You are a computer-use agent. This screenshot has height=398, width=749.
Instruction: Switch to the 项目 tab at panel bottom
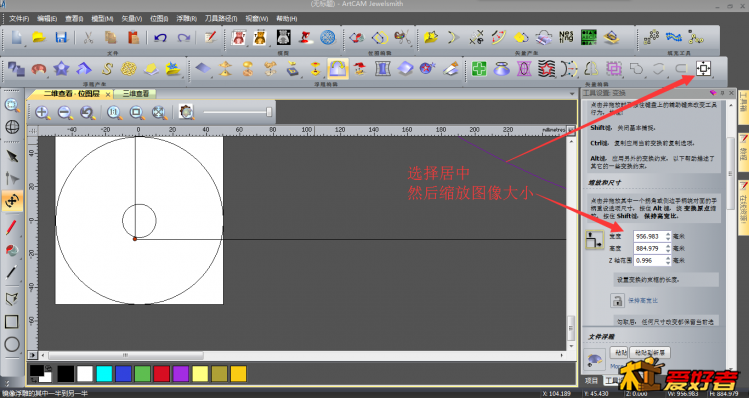[591, 381]
